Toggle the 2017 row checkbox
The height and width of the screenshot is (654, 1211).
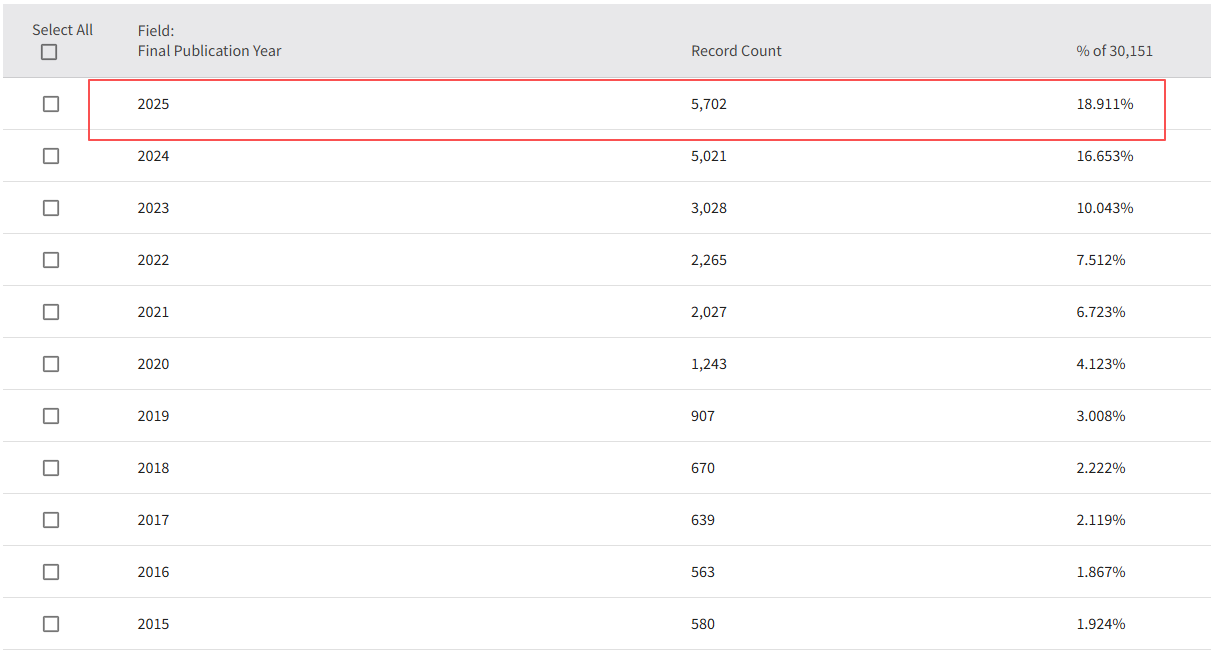tap(51, 520)
